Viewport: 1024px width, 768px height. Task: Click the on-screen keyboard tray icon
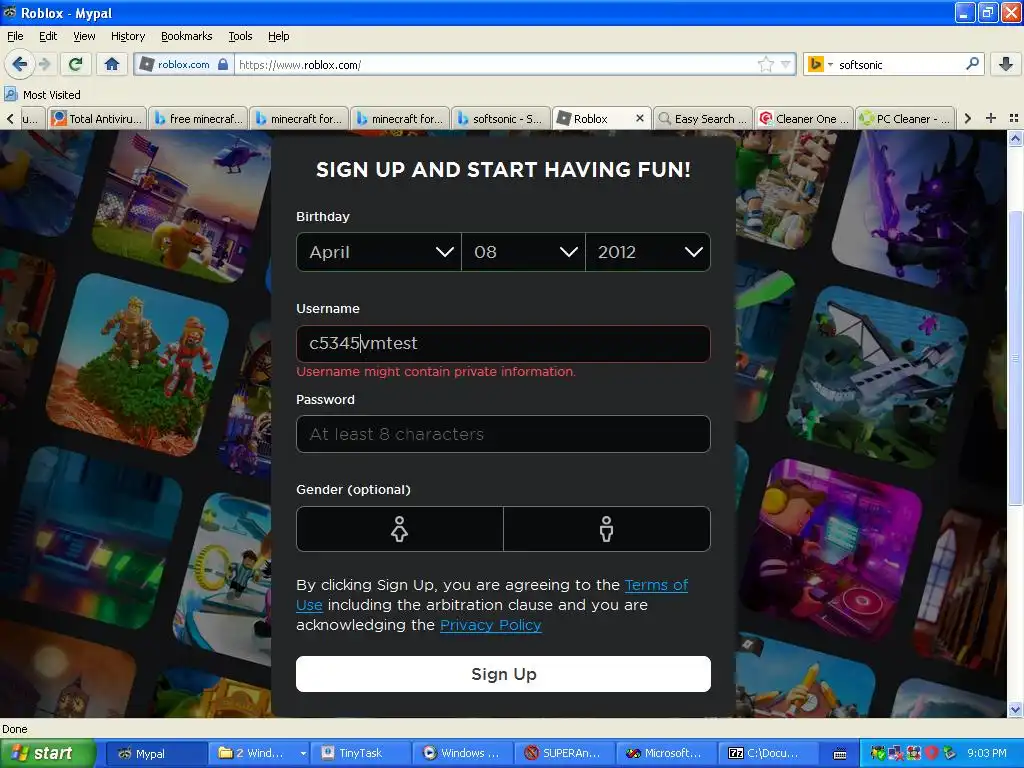pos(840,754)
